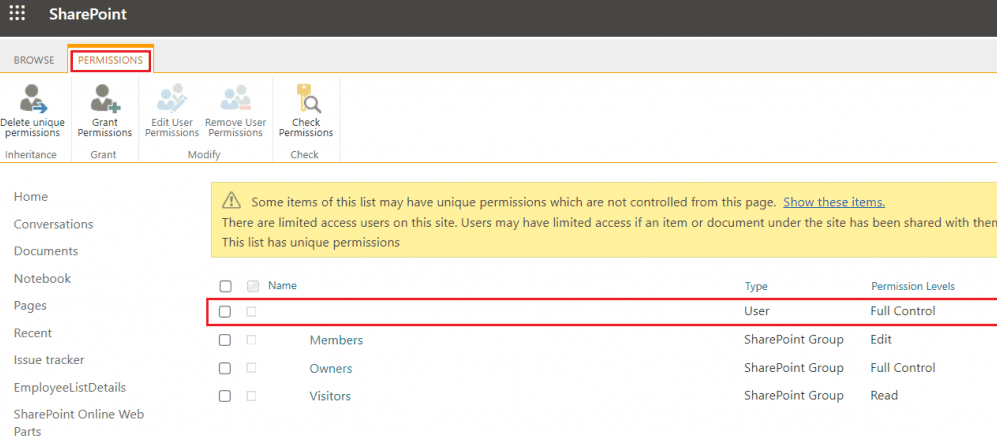Click the Show these items link
997x437 pixels.
pyautogui.click(x=834, y=202)
